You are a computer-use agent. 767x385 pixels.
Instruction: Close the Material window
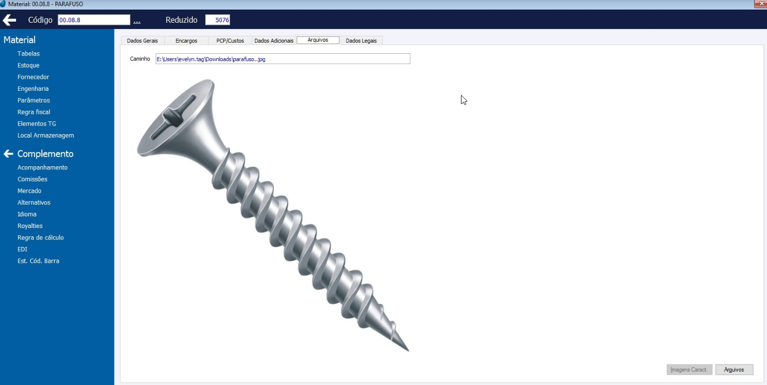tap(762, 4)
